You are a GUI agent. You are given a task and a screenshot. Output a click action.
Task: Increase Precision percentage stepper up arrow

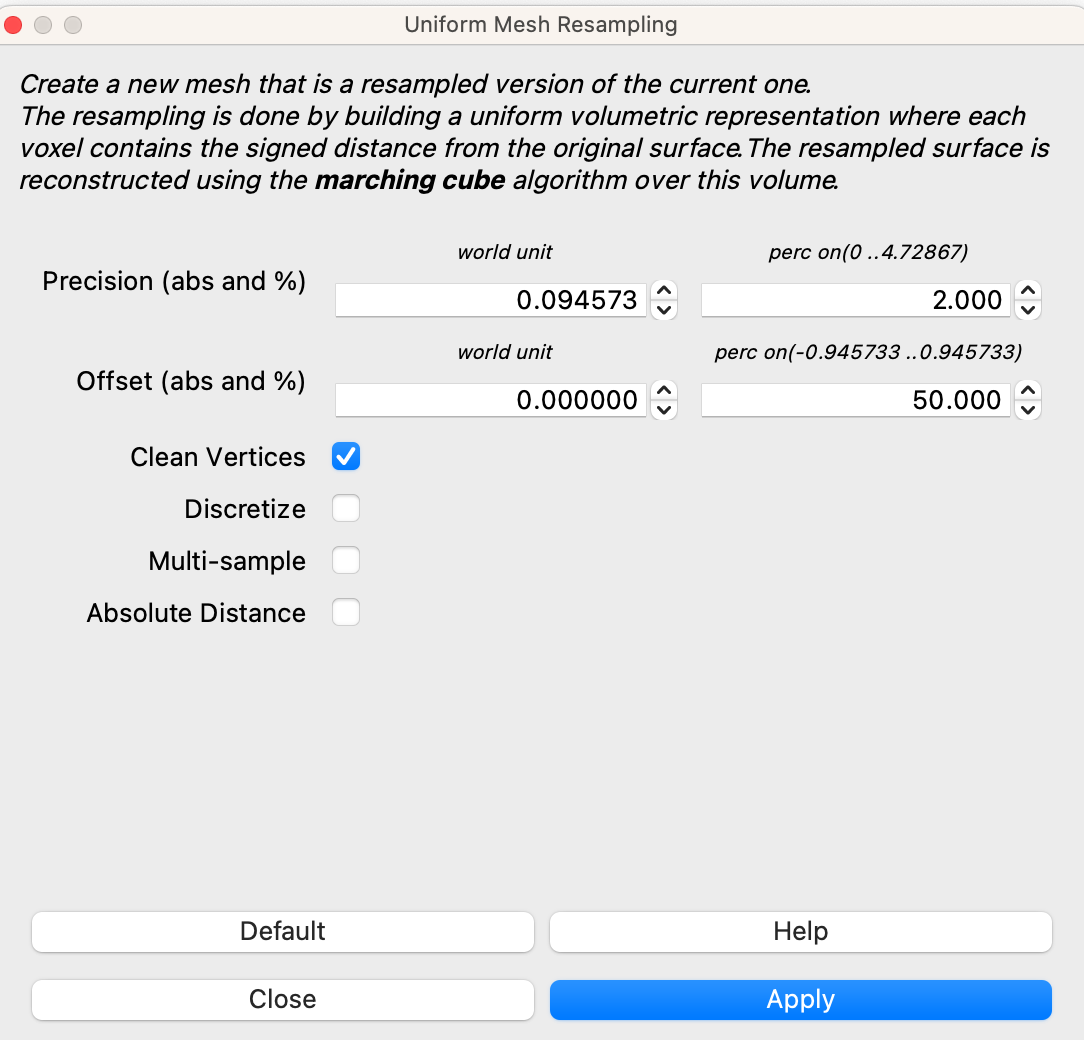[1028, 291]
